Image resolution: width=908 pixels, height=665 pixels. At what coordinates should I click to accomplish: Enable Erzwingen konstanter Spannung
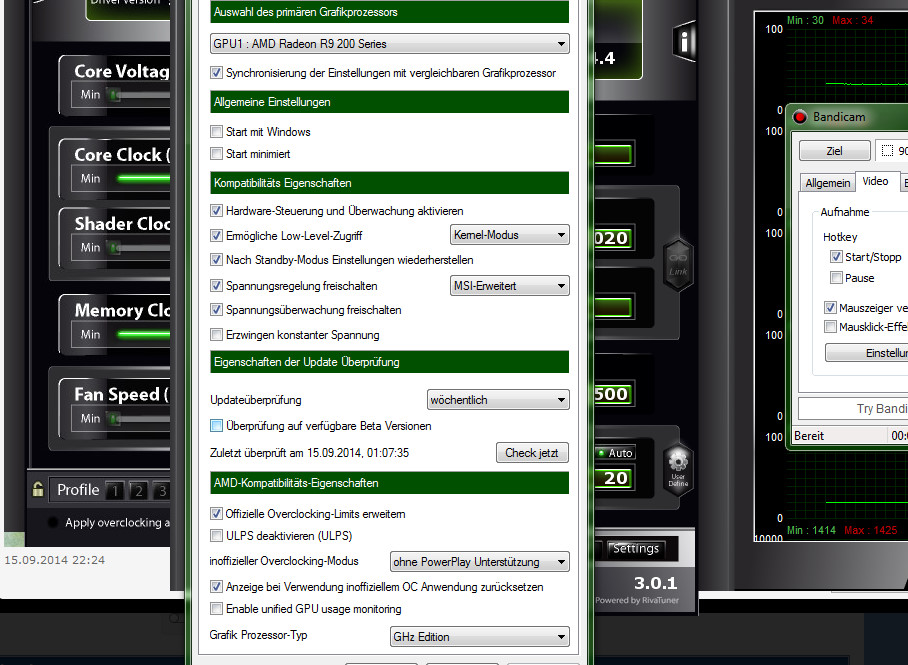click(x=217, y=334)
